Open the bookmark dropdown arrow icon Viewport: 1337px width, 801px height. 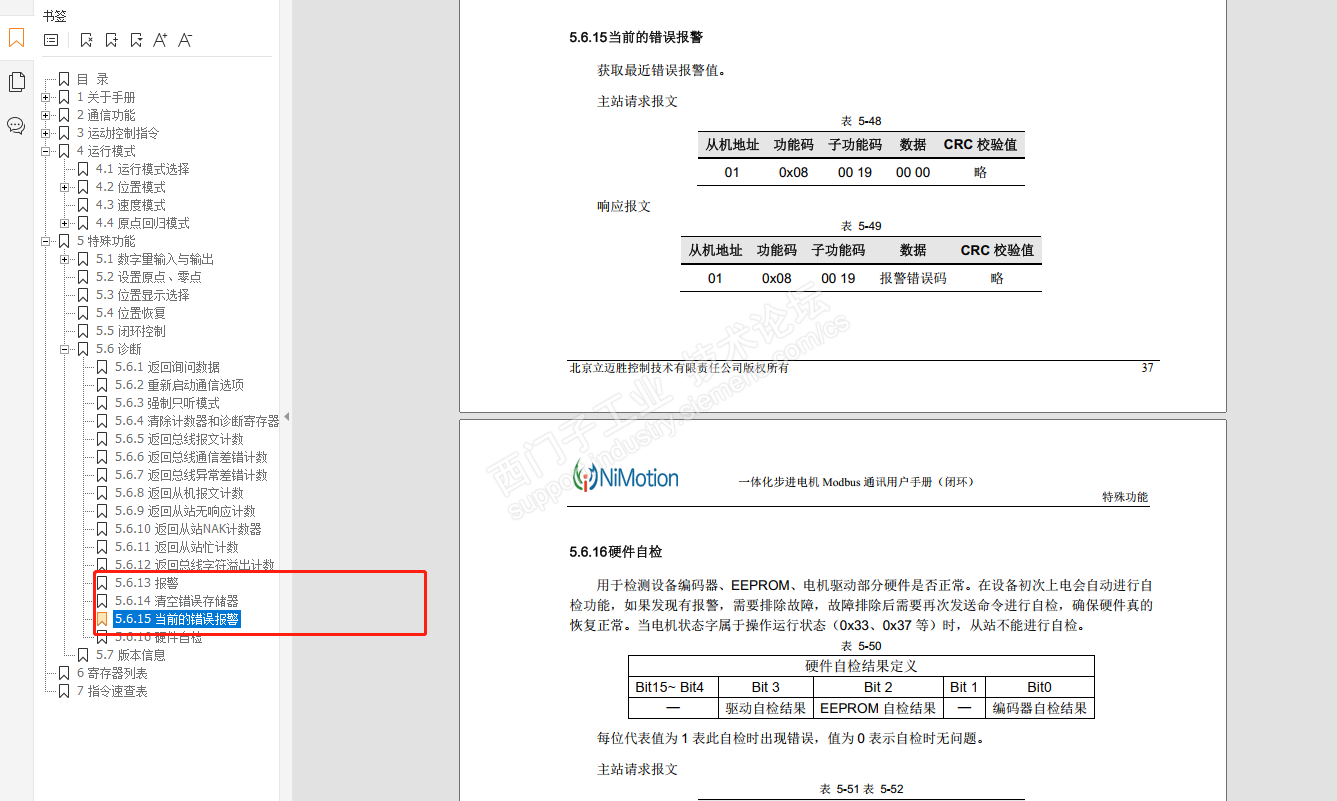(136, 40)
